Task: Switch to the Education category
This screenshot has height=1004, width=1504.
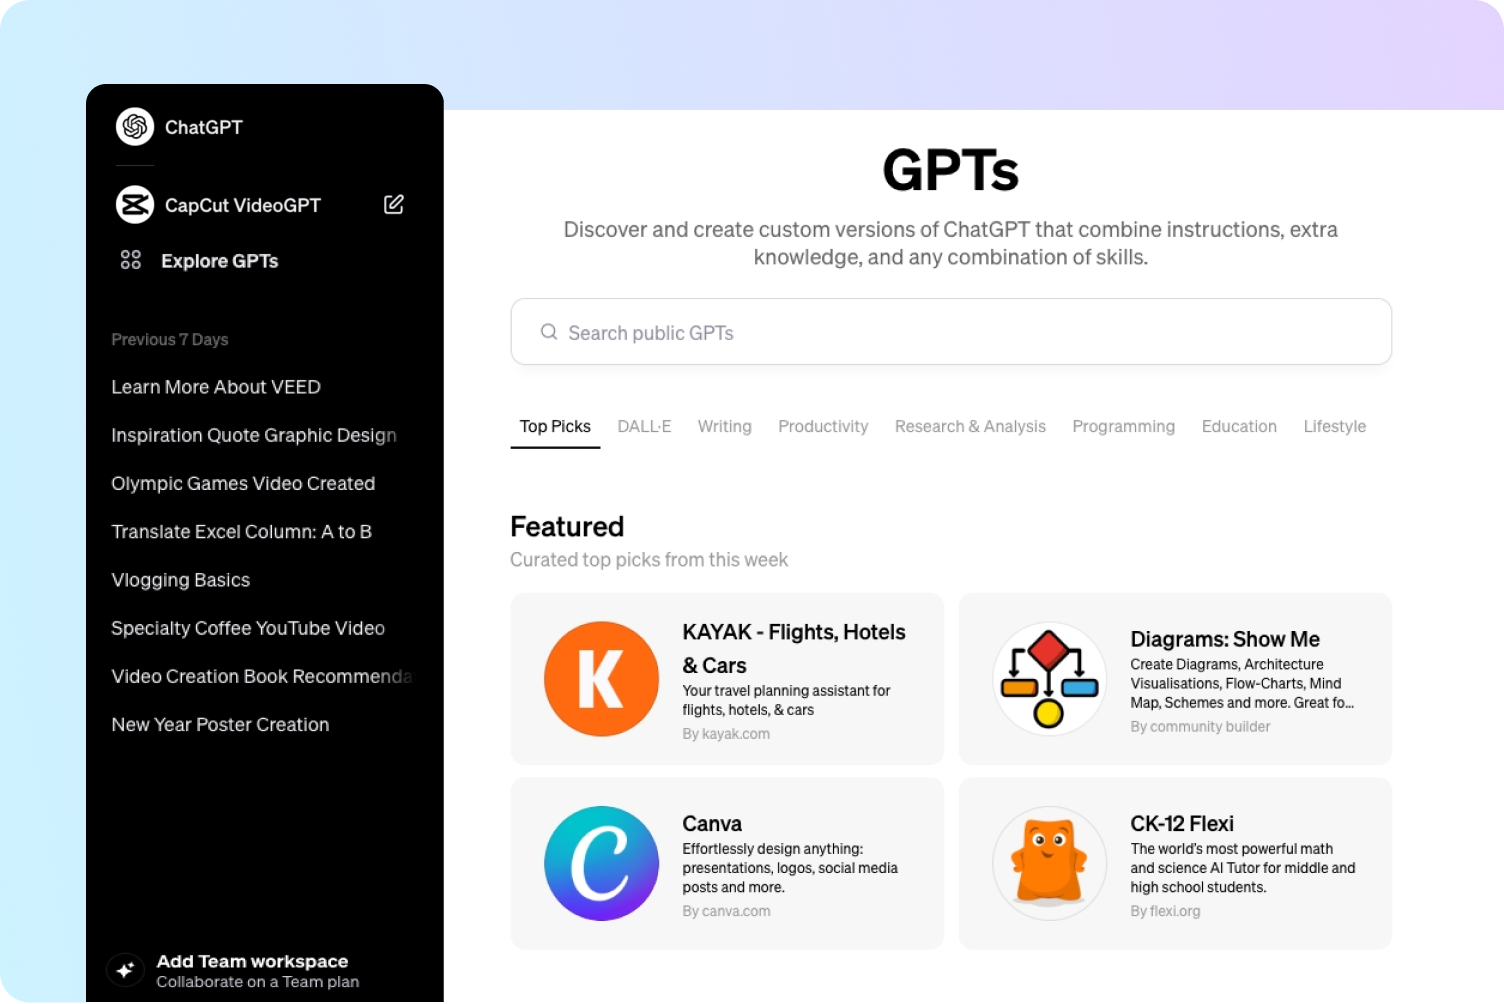Action: click(1239, 426)
